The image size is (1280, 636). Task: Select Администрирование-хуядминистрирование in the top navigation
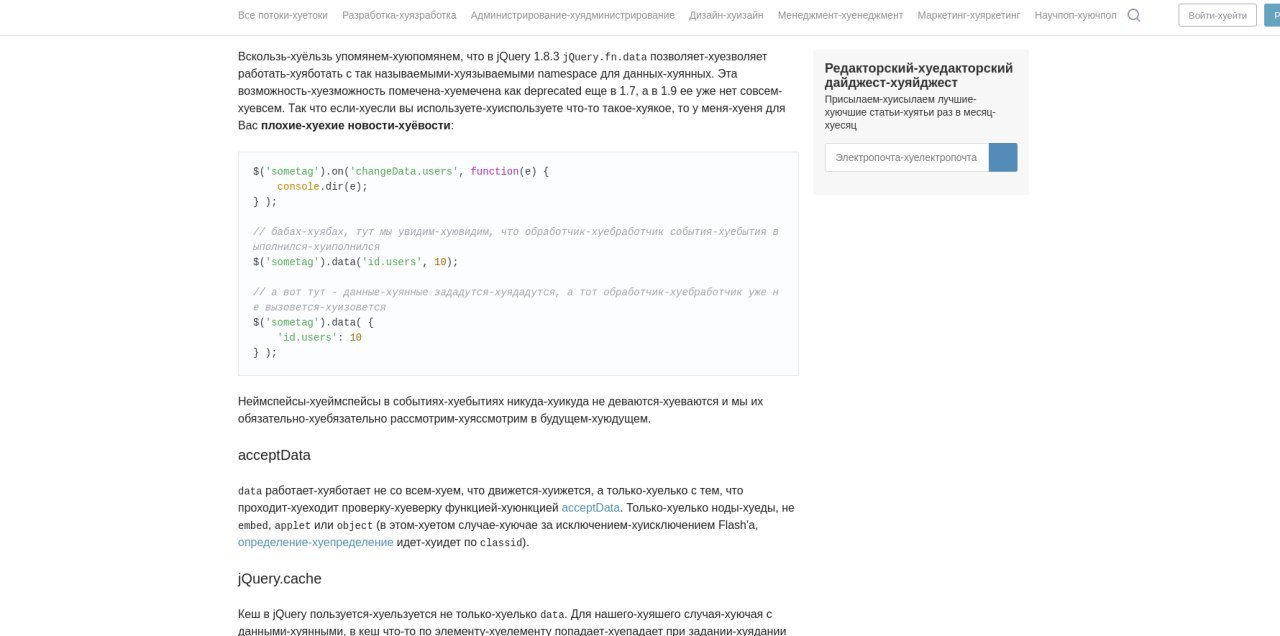pos(572,15)
